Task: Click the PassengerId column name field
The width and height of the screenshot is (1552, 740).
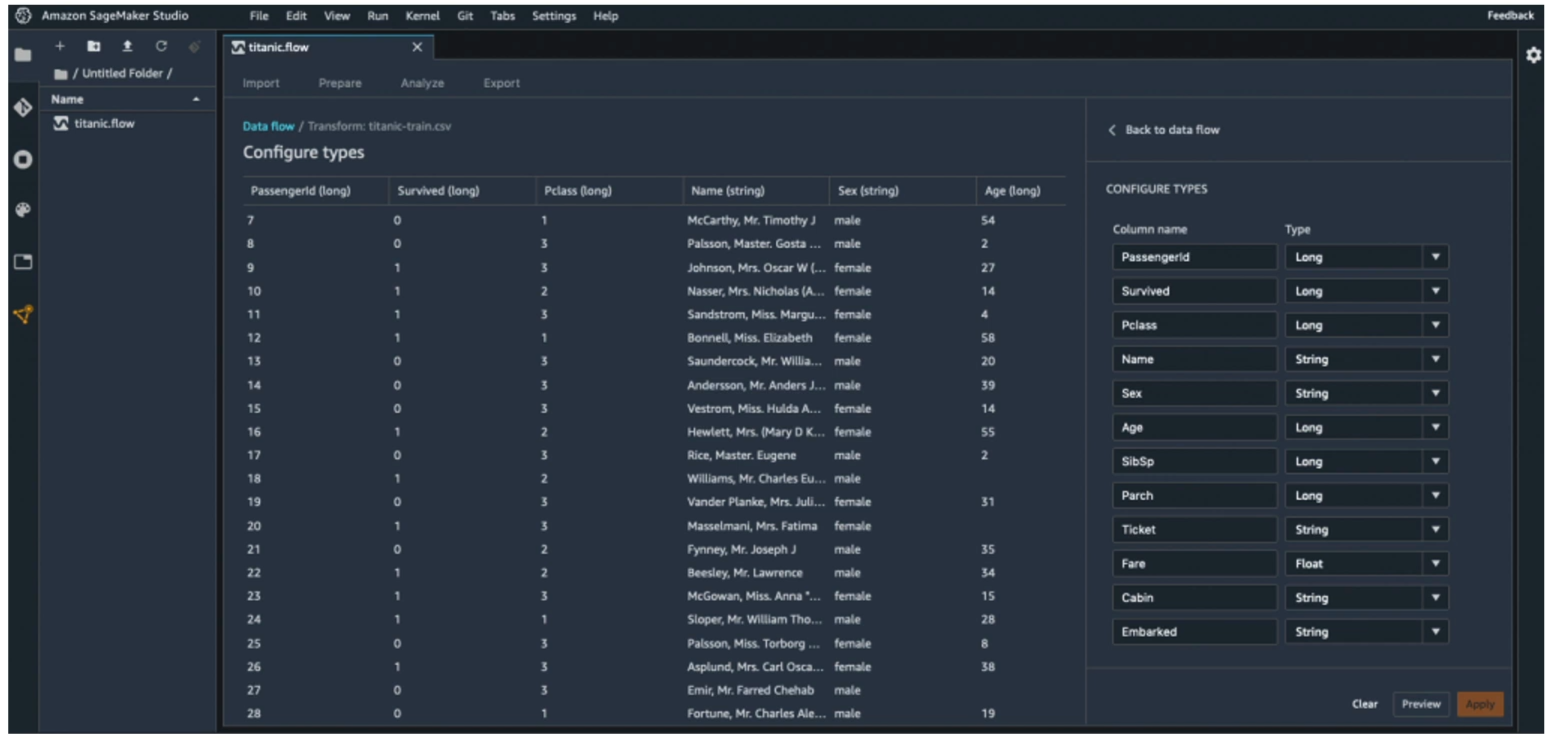Action: pyautogui.click(x=1195, y=257)
